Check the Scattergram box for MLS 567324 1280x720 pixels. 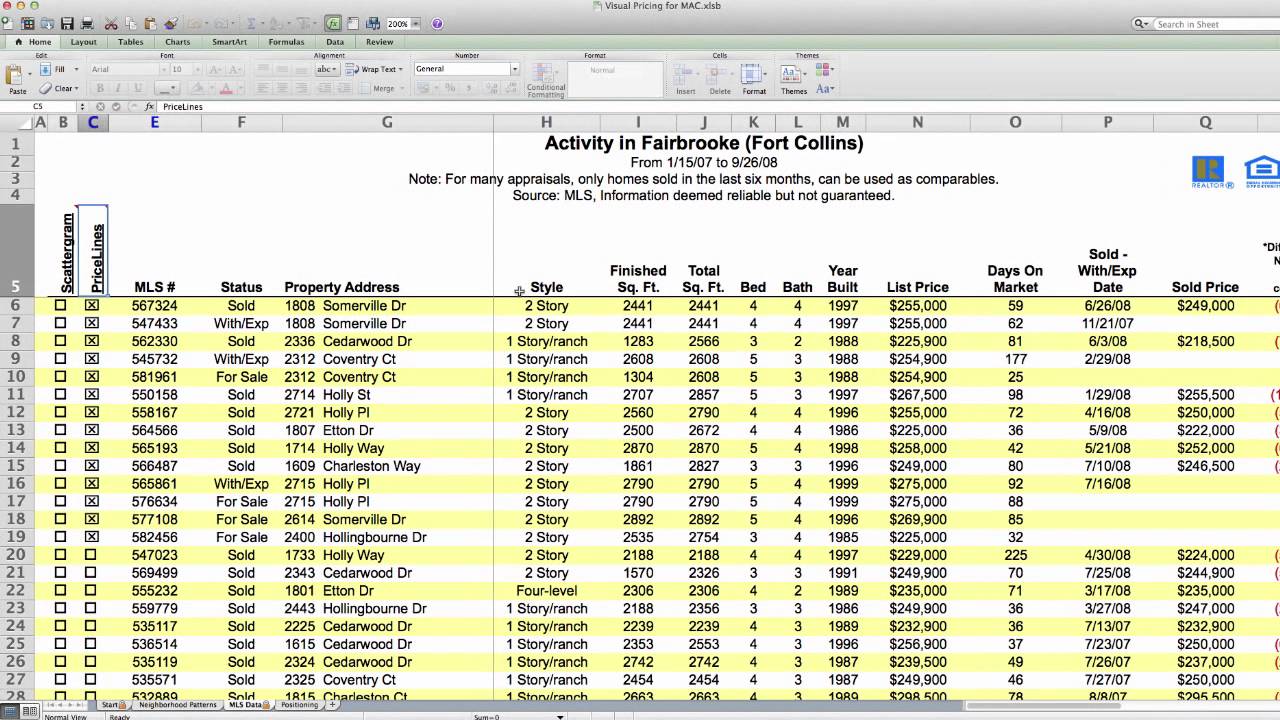(61, 306)
